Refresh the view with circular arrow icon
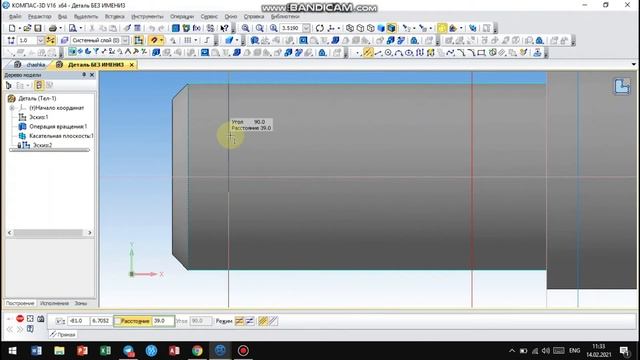Image resolution: width=640 pixels, height=360 pixels. (320, 28)
